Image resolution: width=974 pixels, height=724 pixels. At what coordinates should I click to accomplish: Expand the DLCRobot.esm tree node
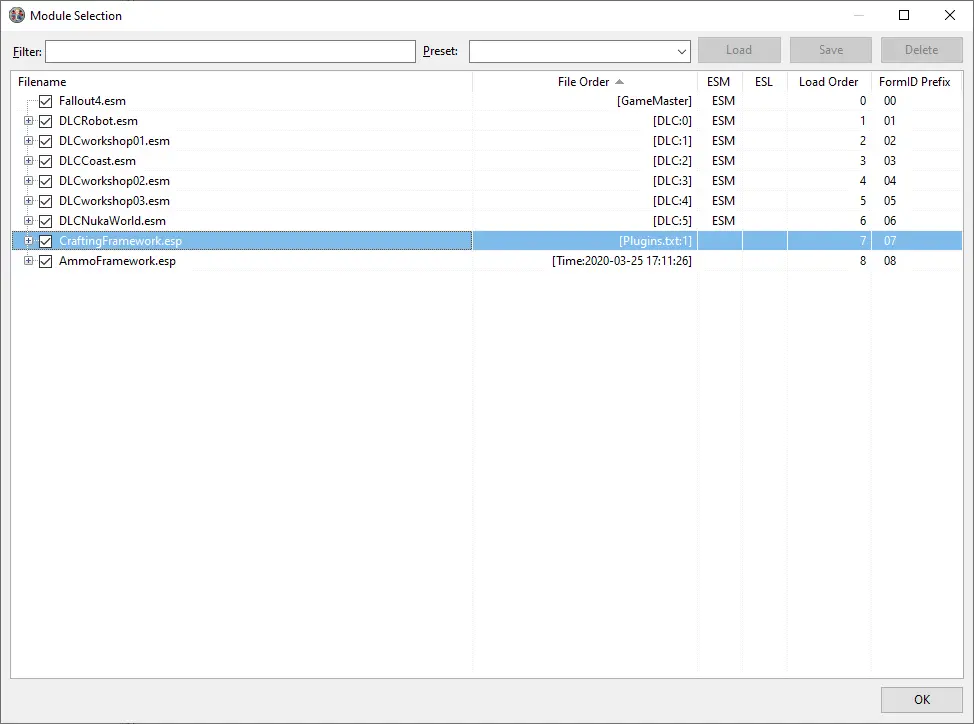29,120
